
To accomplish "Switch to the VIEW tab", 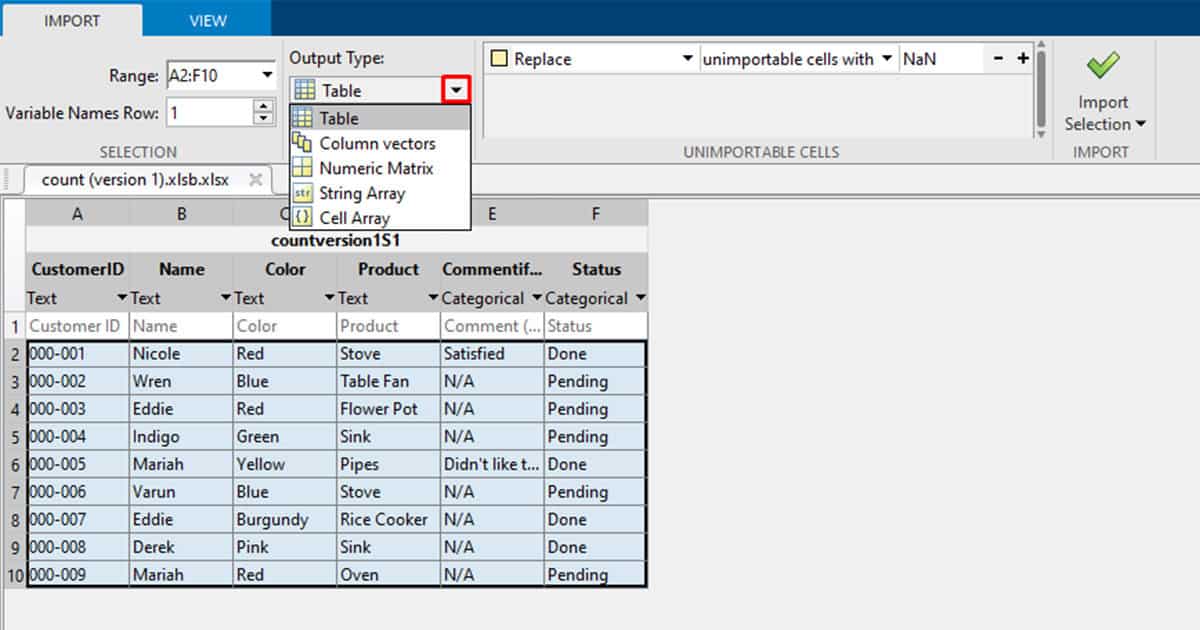I will click(206, 19).
